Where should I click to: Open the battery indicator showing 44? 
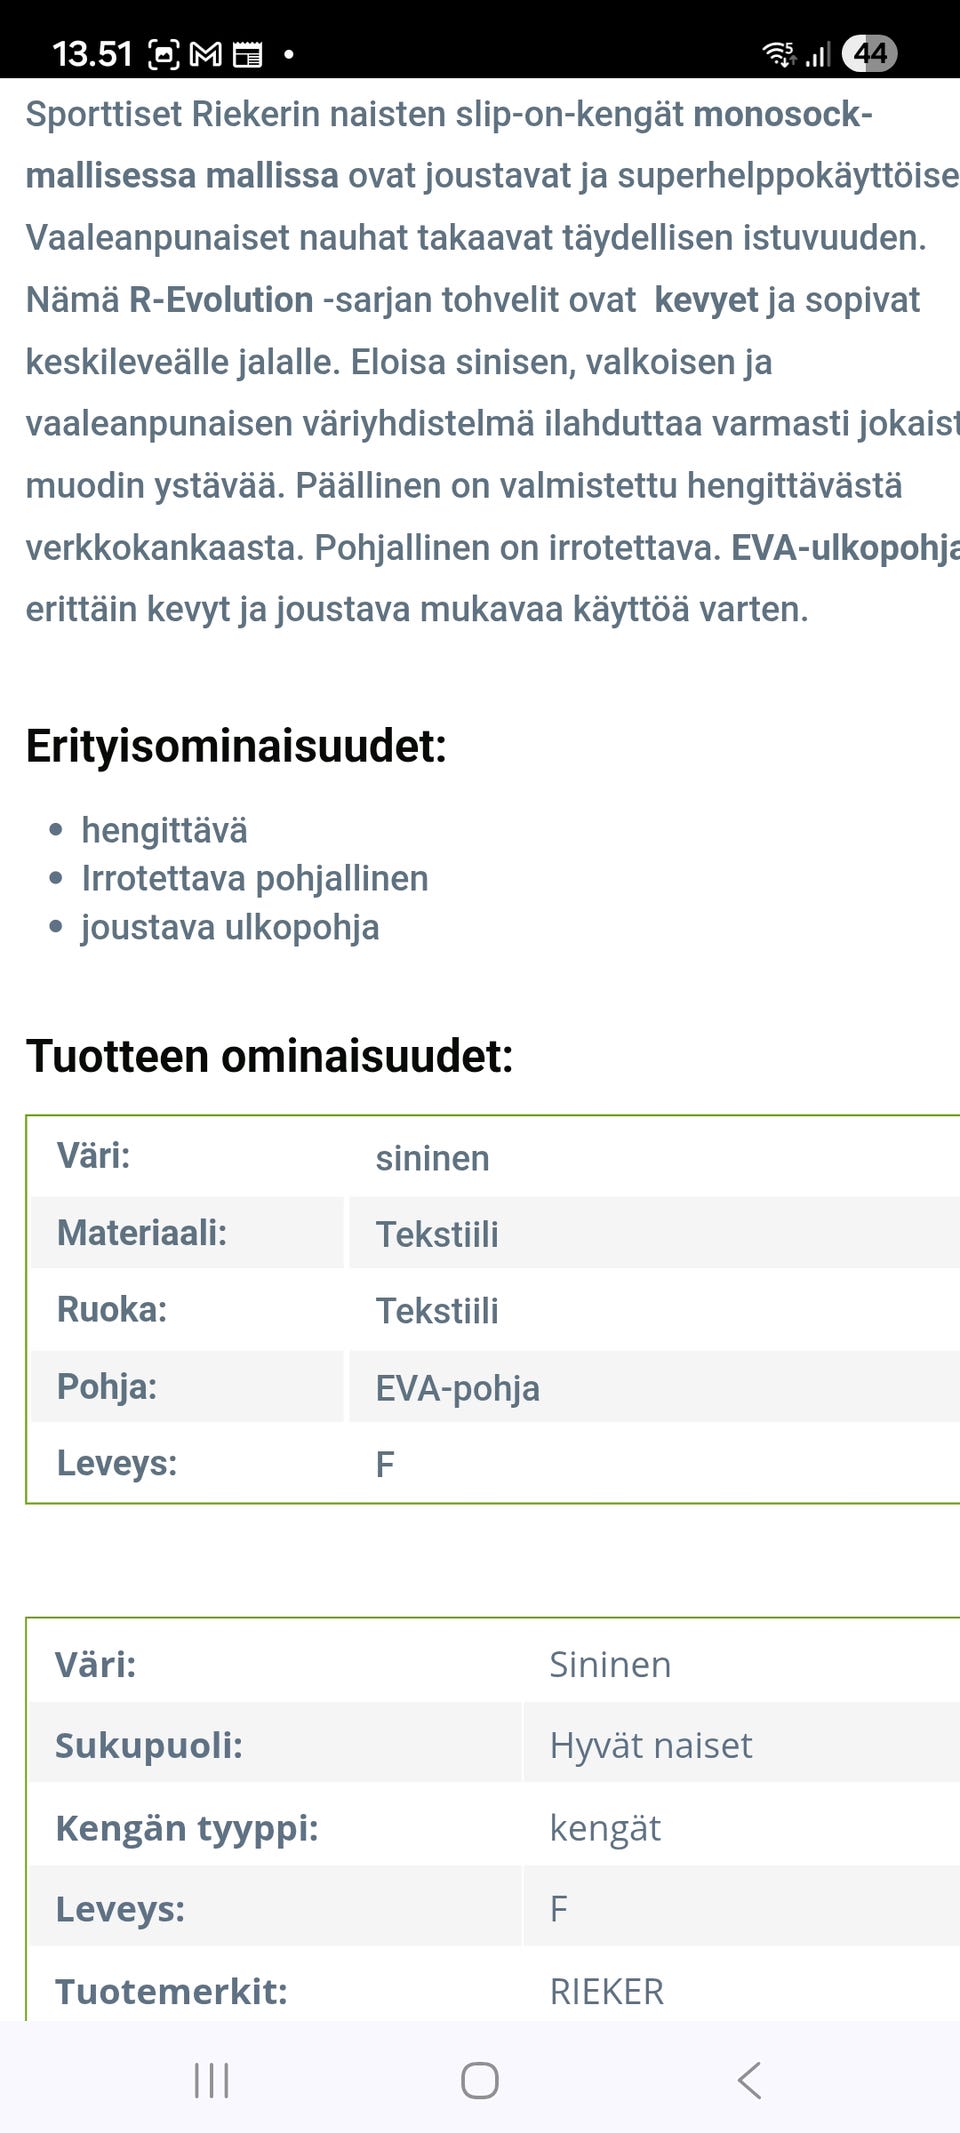[868, 53]
